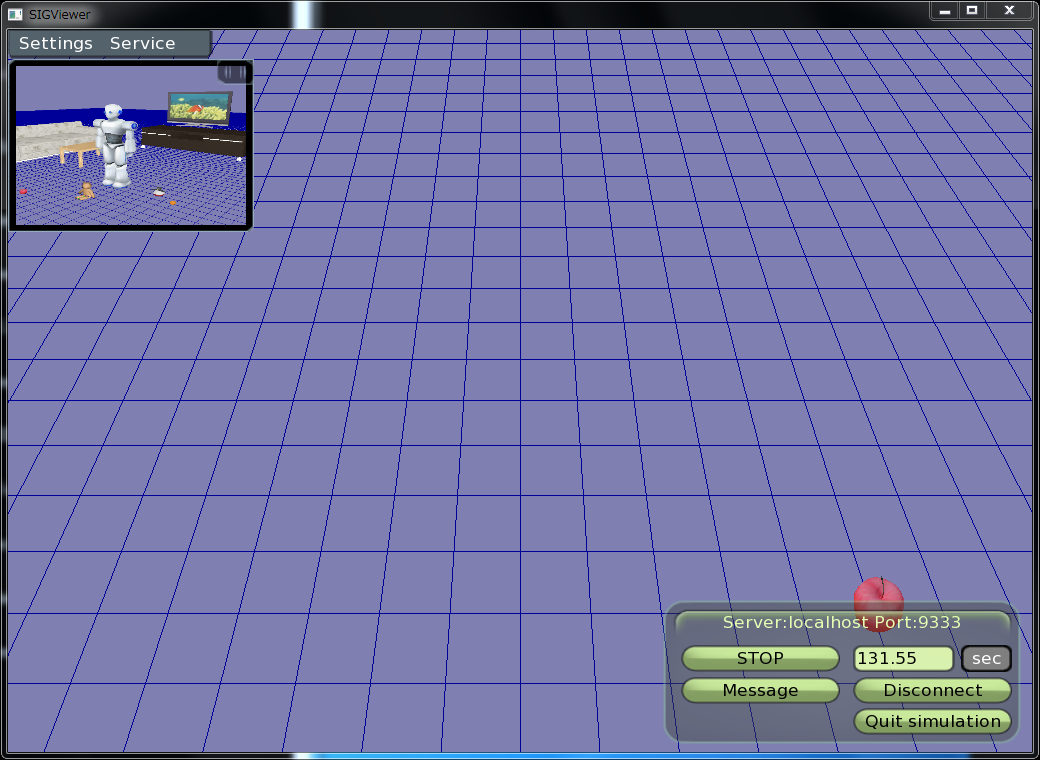Click the Message button
This screenshot has width=1040, height=760.
pyautogui.click(x=760, y=690)
